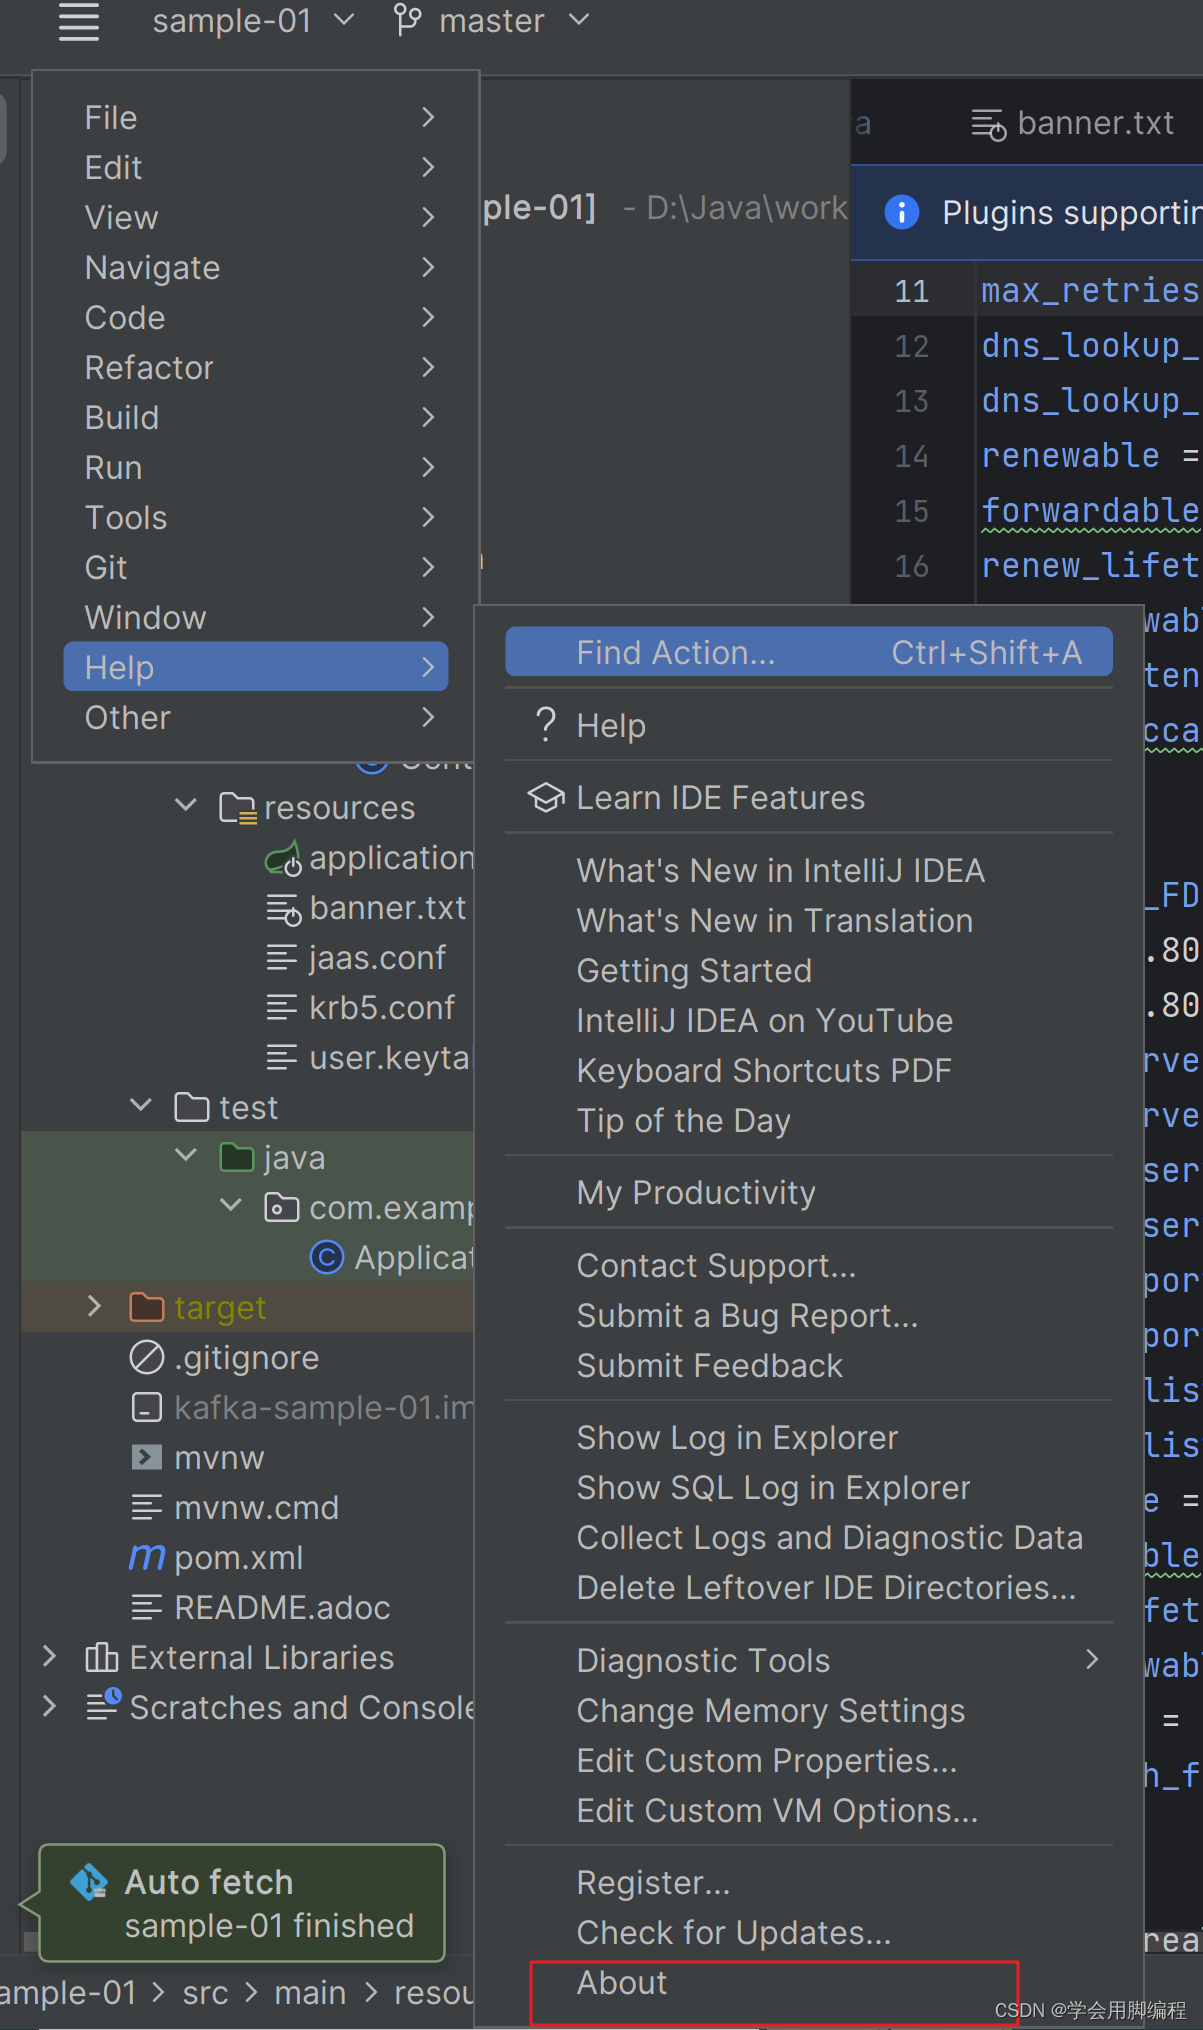This screenshot has height=2030, width=1203.
Task: Choose Change Memory Settings
Action: click(x=809, y=1710)
